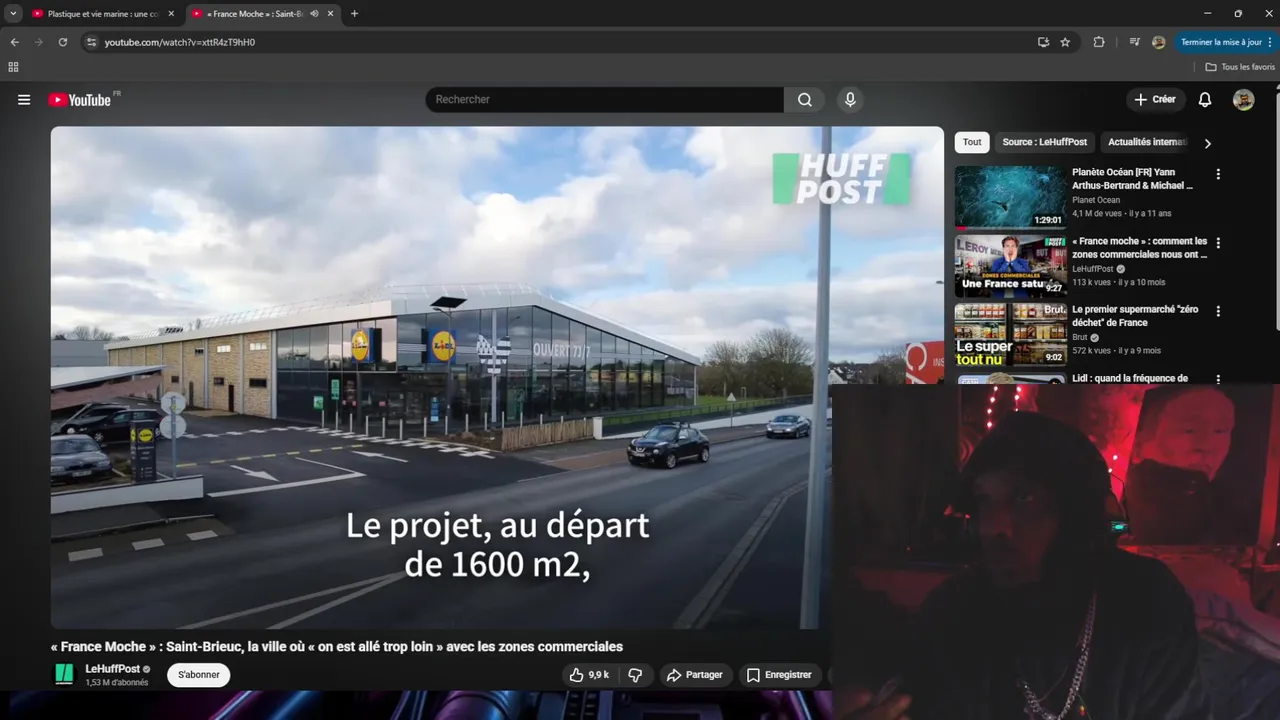Open Une France saturée video thumbnail

point(1010,266)
